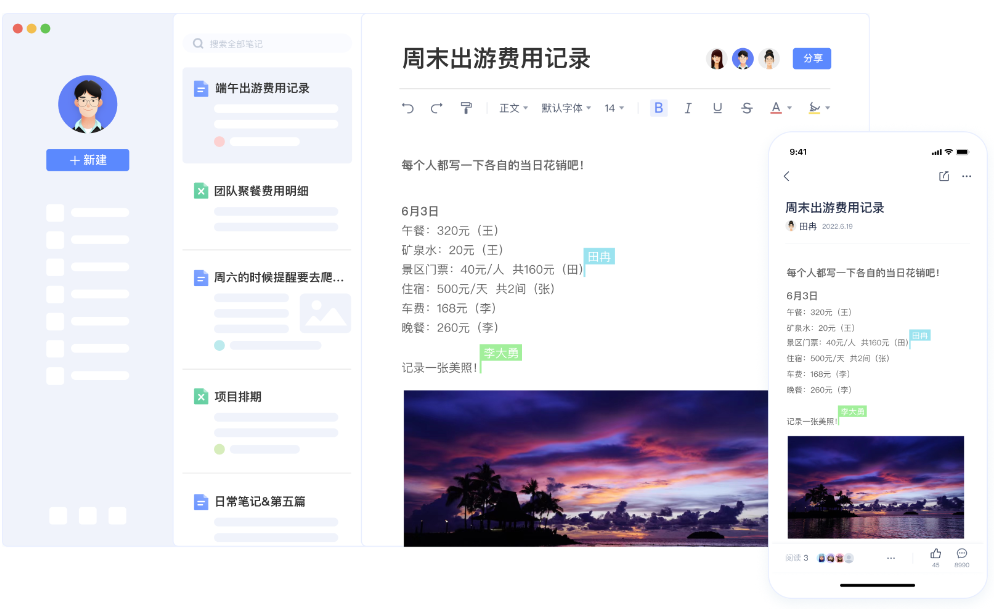The width and height of the screenshot is (994, 609).
Task: Expand highlight color dropdown arrow
Action: coord(827,108)
